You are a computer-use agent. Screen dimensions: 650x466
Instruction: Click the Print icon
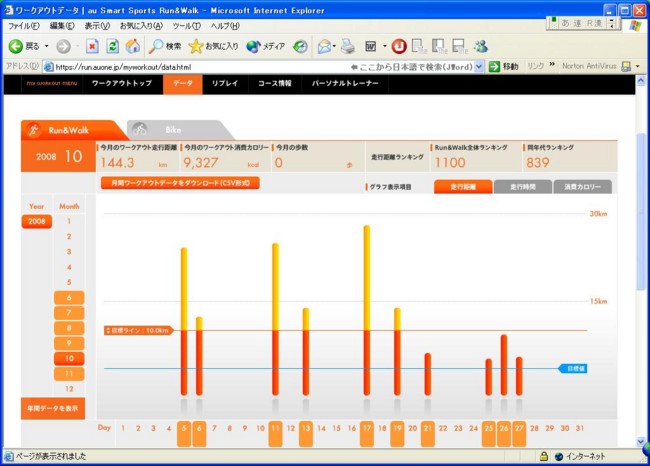[348, 46]
